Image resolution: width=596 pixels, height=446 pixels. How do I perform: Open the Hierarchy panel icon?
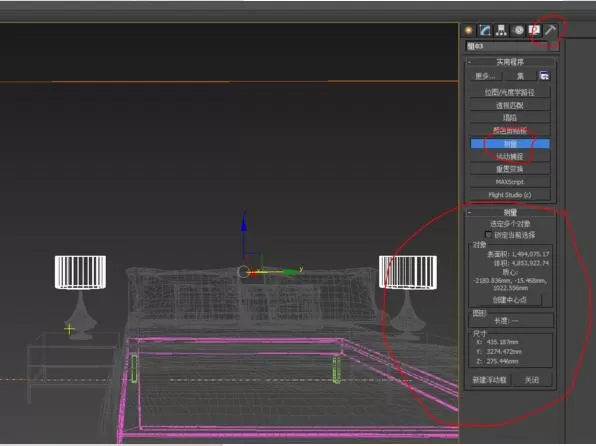(501, 30)
